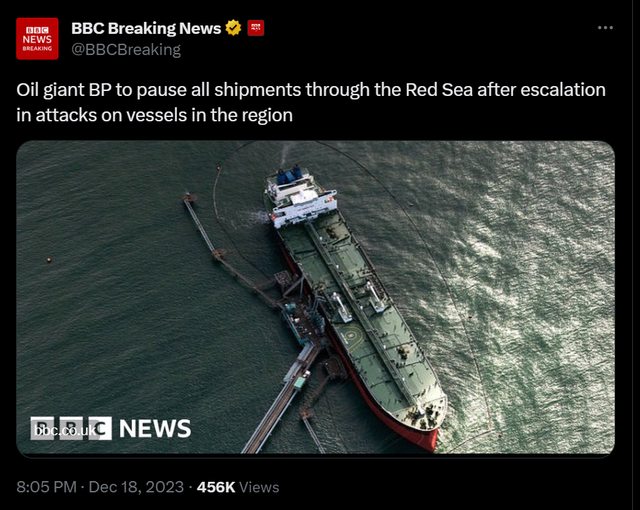Click the red bow of the tanker
This screenshot has height=510, width=640.
(420, 432)
